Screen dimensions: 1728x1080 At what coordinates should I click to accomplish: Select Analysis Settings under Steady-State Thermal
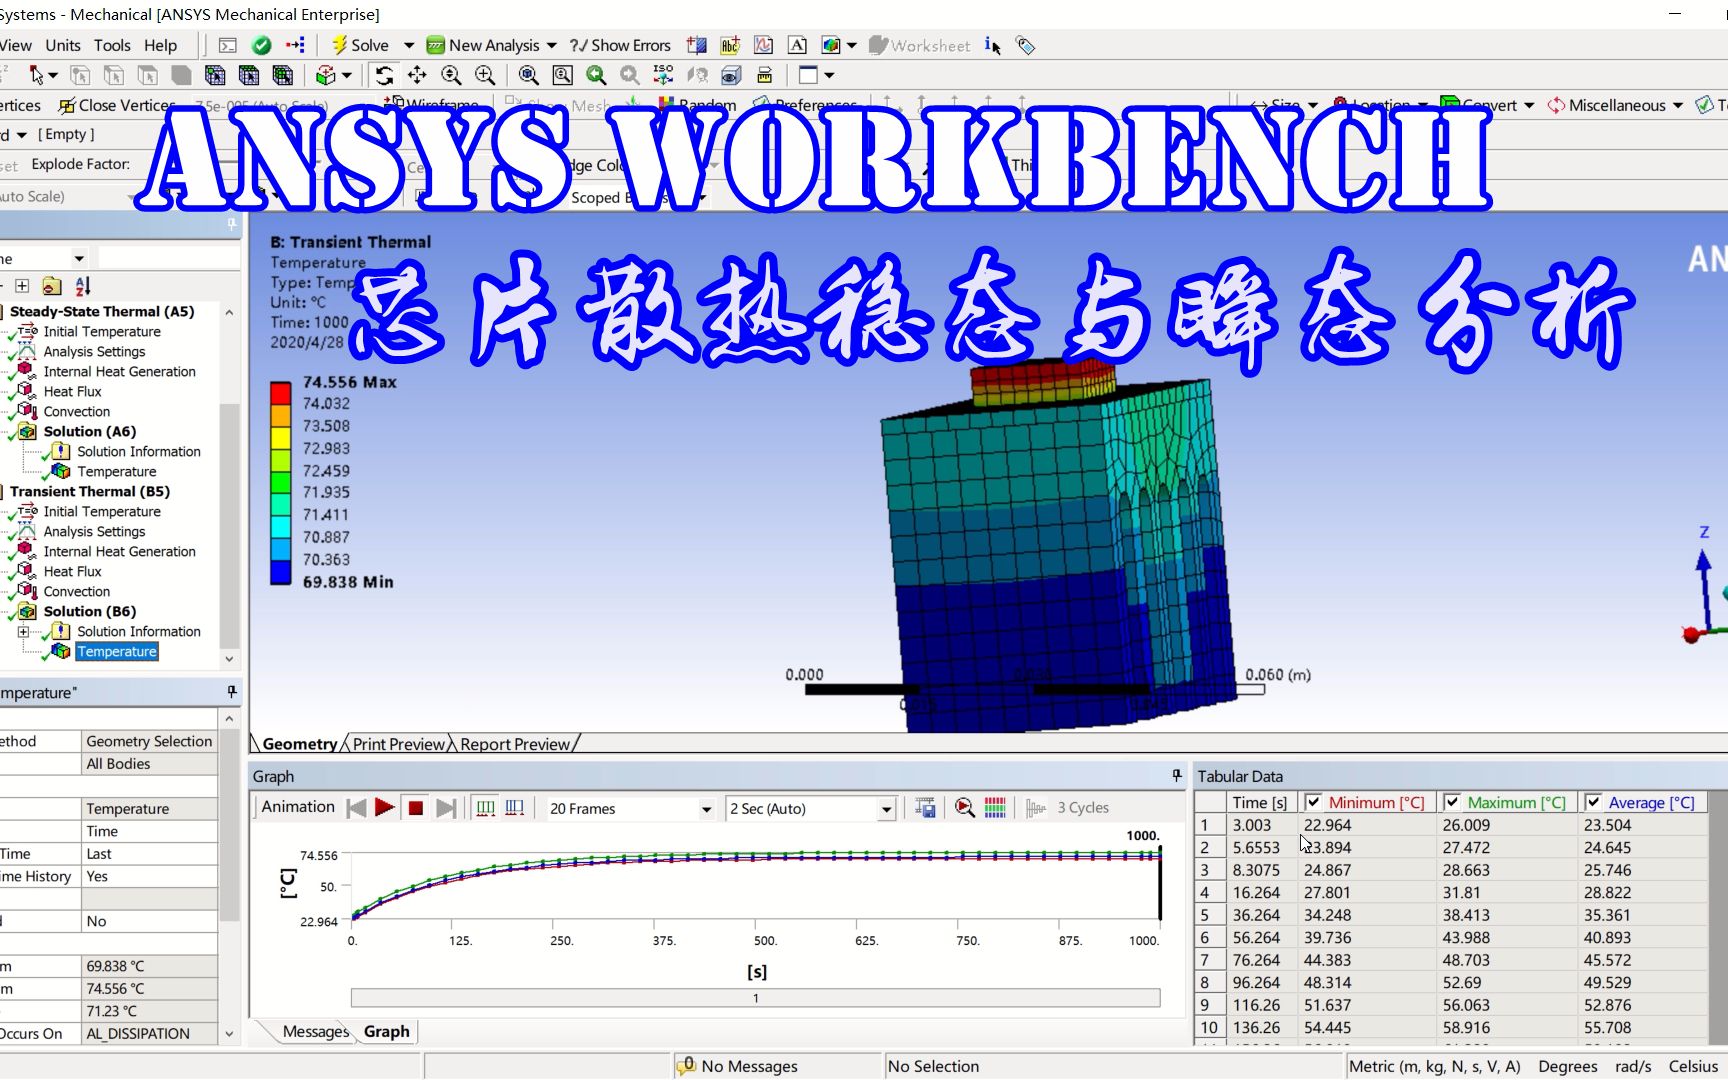pos(94,351)
